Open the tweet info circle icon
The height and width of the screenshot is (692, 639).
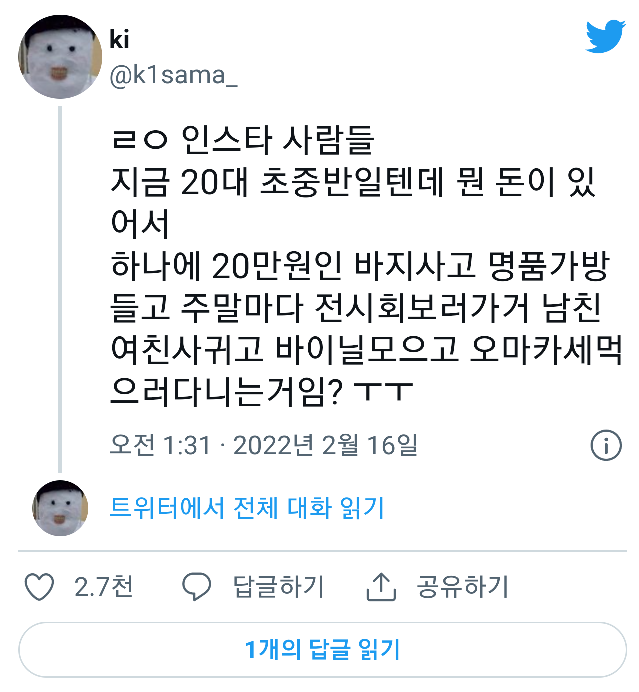pyautogui.click(x=606, y=445)
